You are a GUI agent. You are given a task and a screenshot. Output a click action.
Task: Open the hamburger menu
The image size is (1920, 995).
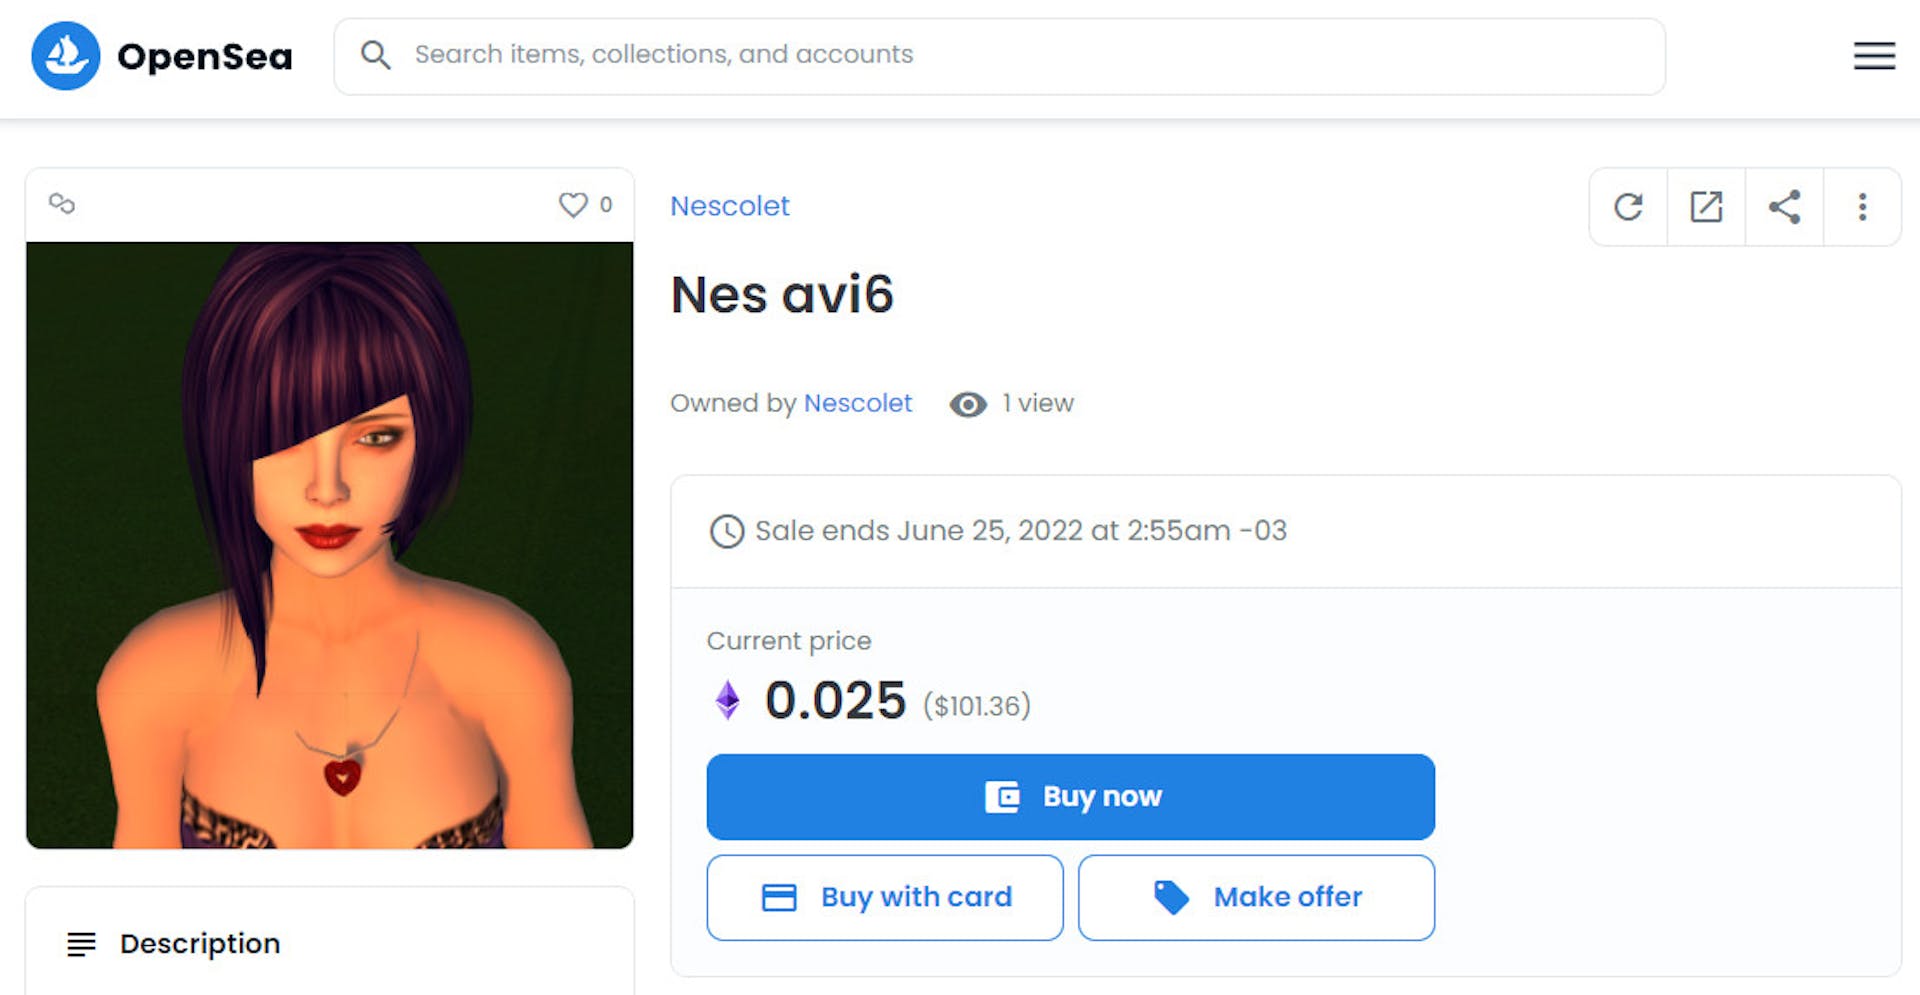point(1873,56)
